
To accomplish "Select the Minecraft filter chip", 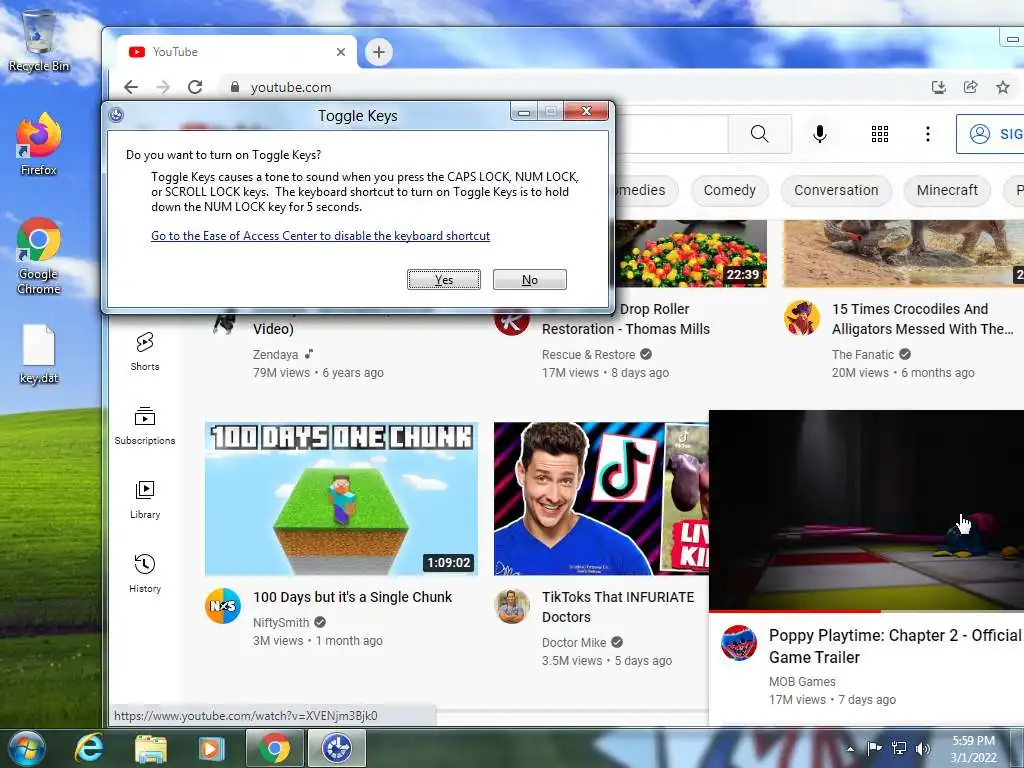I will click(x=947, y=190).
